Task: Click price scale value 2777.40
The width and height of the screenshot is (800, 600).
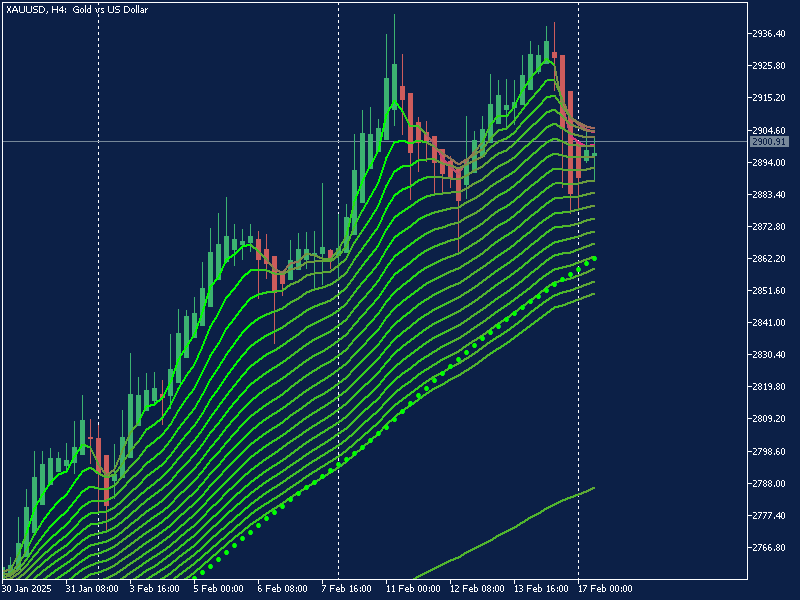Action: [769, 516]
